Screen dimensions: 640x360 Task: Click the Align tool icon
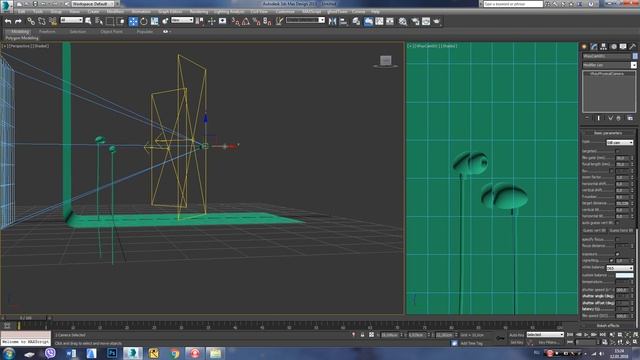tap(344, 21)
